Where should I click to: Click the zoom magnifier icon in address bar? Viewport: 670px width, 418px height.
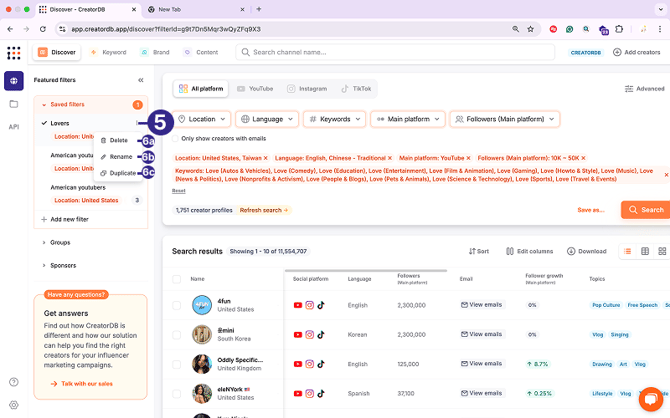[x=516, y=29]
